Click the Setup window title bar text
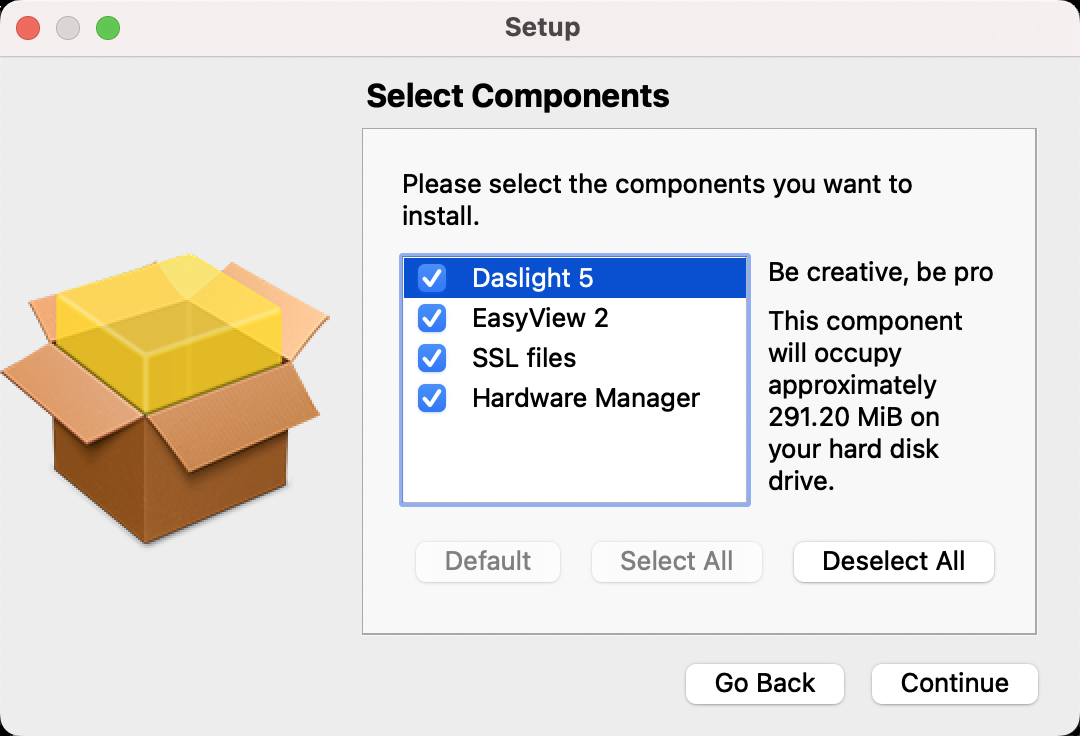 tap(542, 27)
